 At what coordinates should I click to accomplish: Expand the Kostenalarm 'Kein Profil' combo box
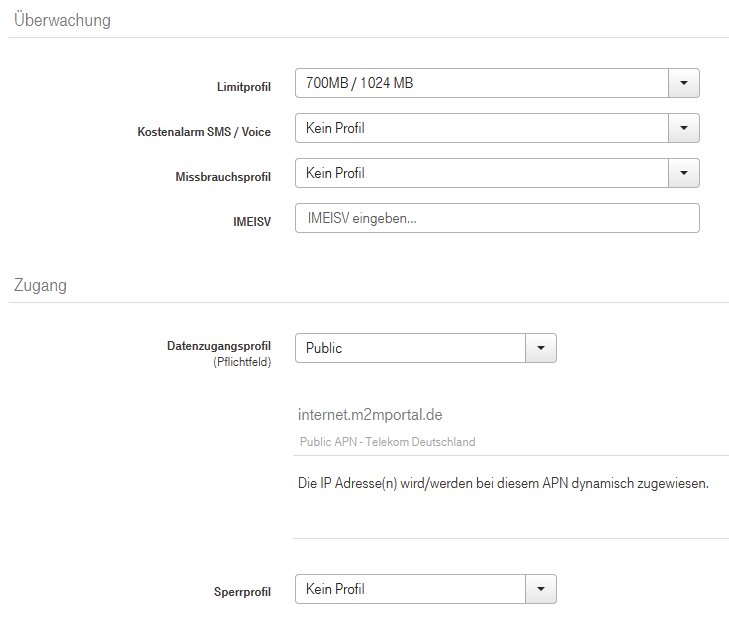481,128
